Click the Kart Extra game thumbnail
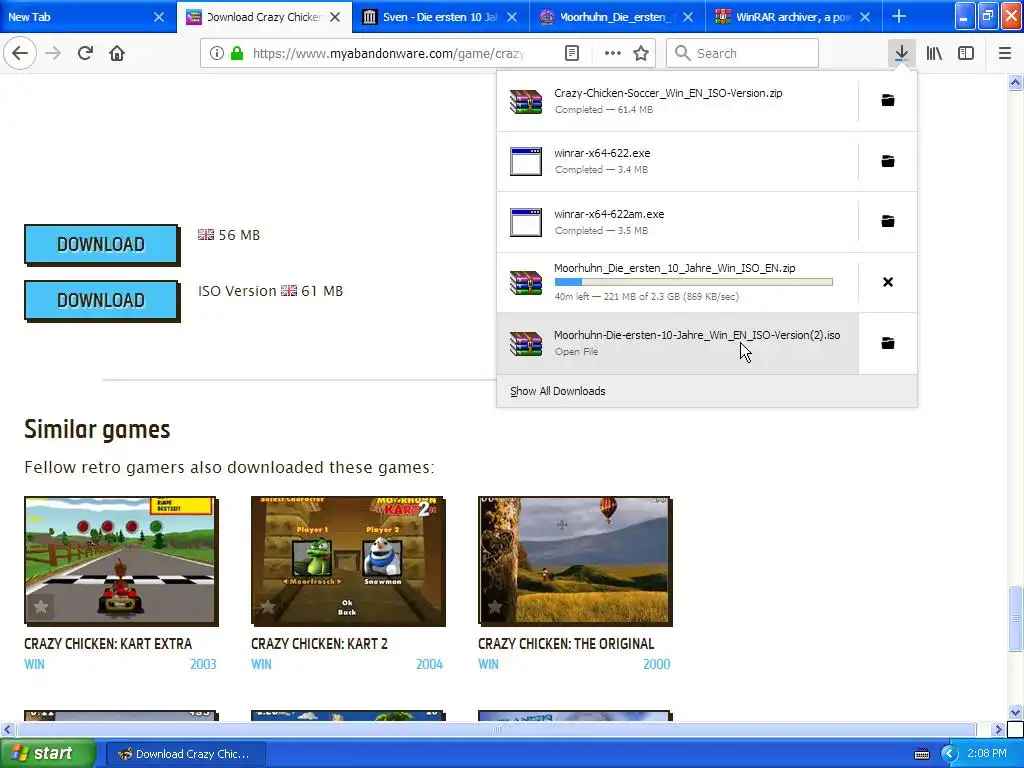 click(121, 561)
